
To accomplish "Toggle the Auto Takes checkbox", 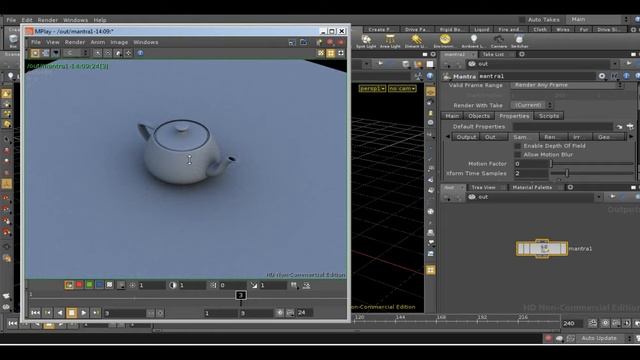I will click(522, 20).
